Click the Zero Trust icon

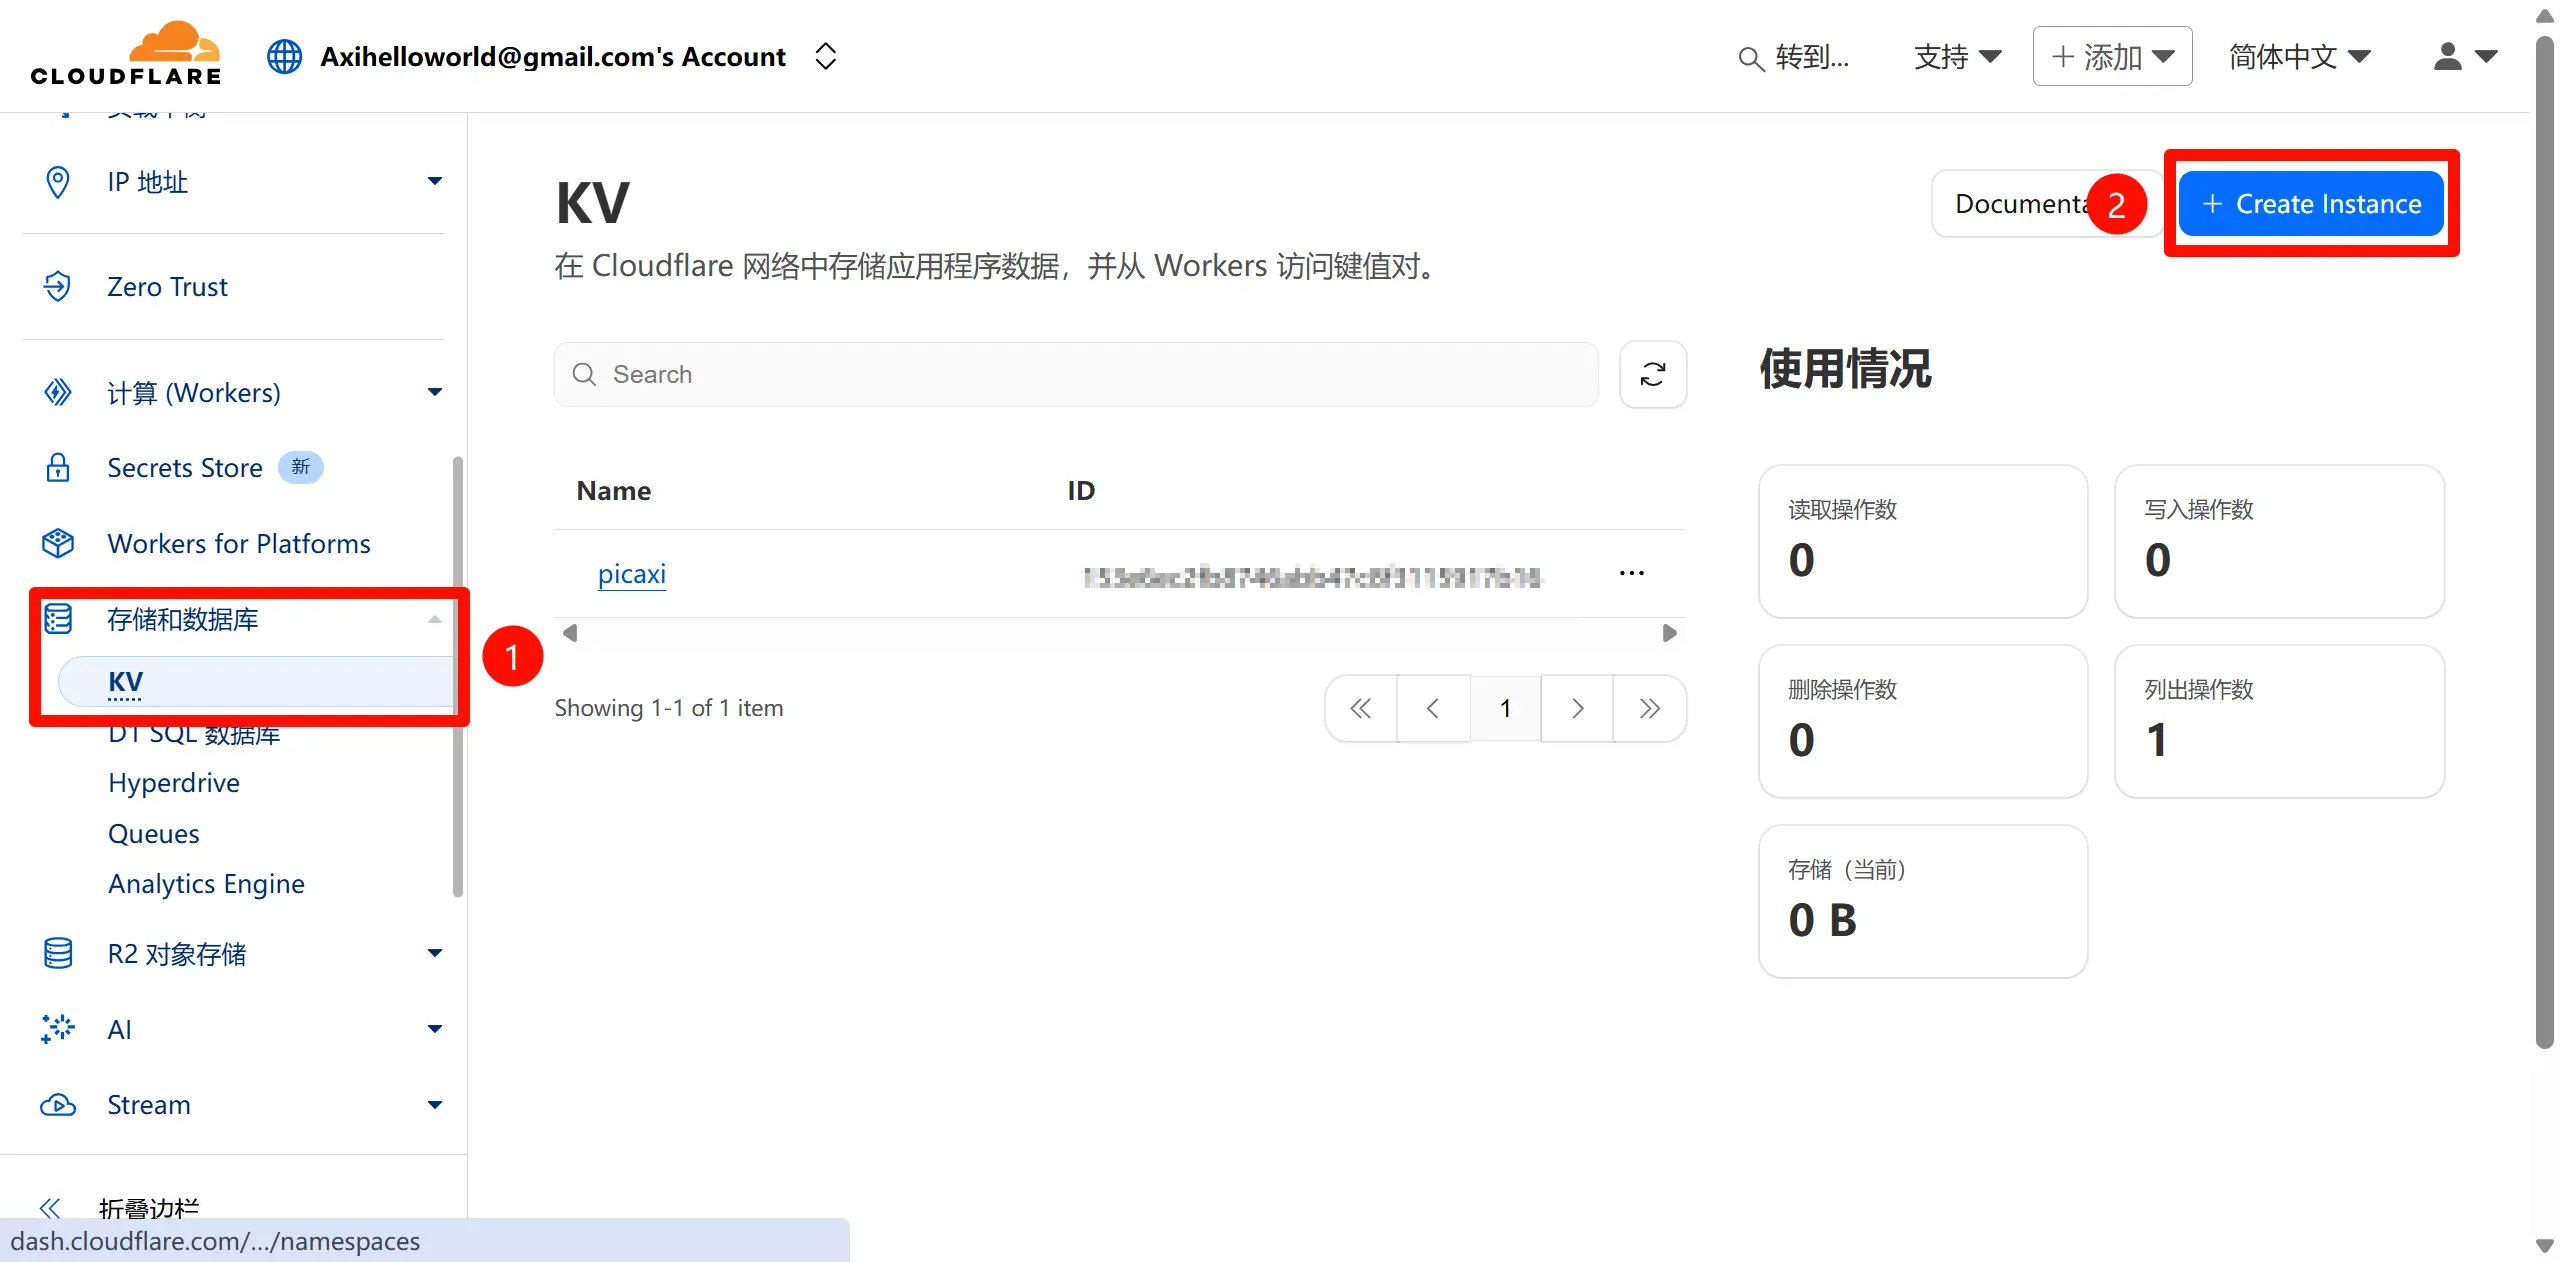pos(58,287)
